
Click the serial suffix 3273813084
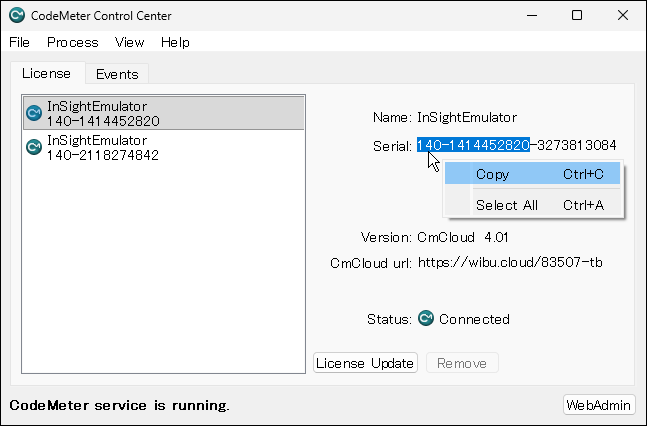click(577, 145)
